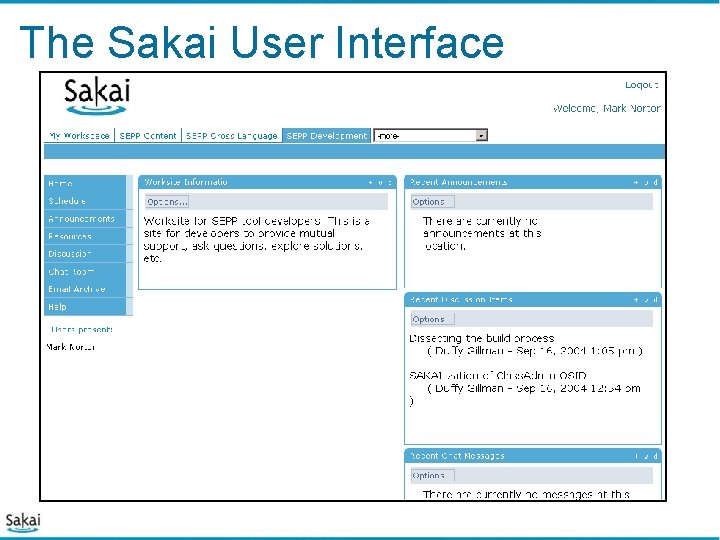Click Options in Recent Discussion Items panel
The image size is (720, 540).
point(433,319)
